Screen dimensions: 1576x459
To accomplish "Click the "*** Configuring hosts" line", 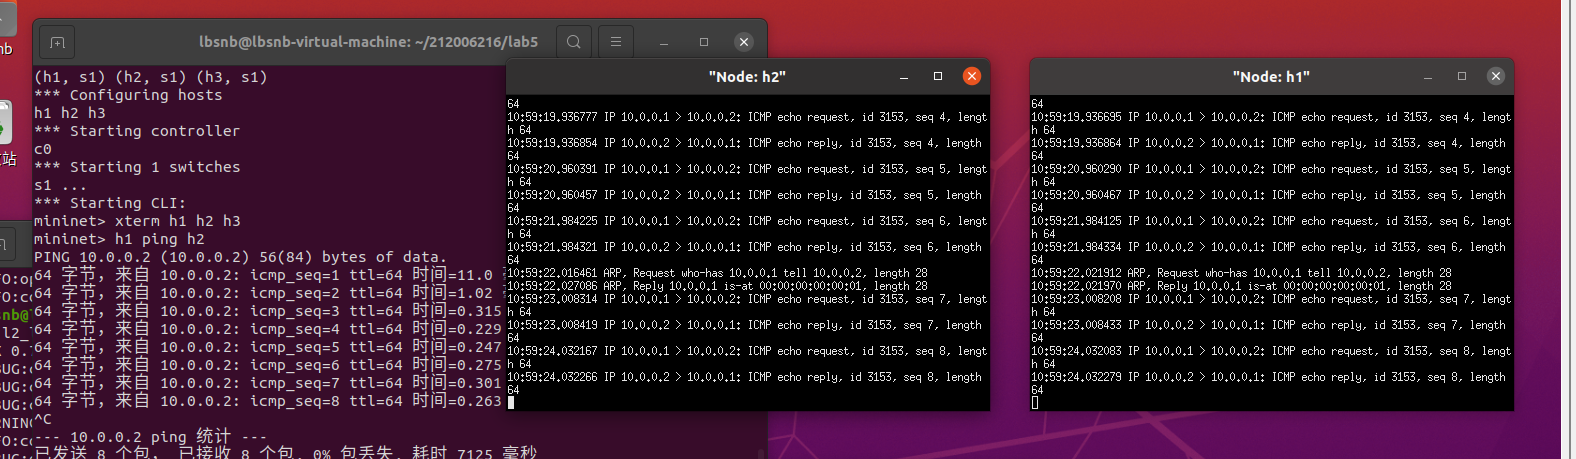I will [128, 95].
